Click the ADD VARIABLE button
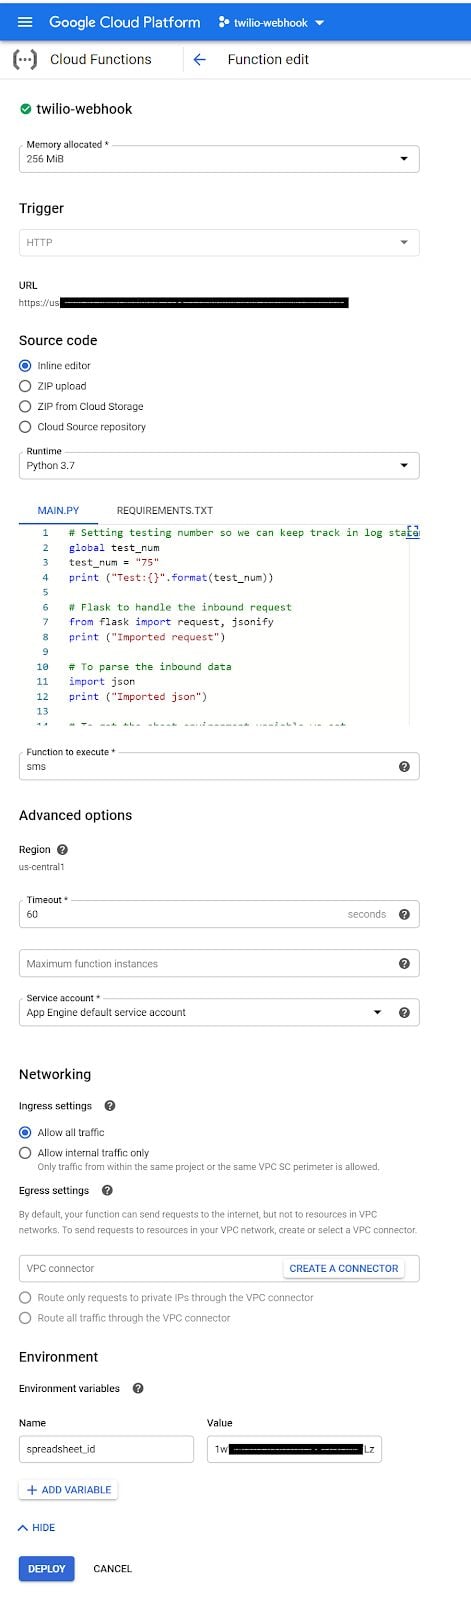 68,1490
